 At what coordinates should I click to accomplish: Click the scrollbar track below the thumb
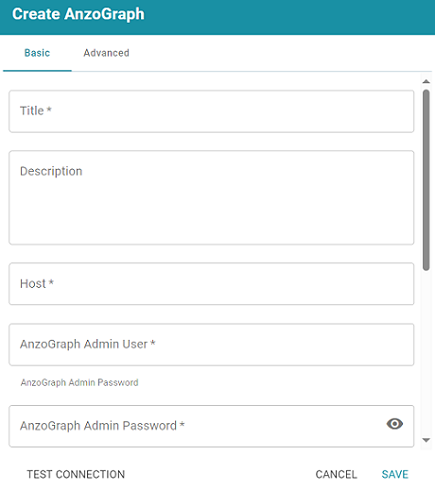point(426,353)
